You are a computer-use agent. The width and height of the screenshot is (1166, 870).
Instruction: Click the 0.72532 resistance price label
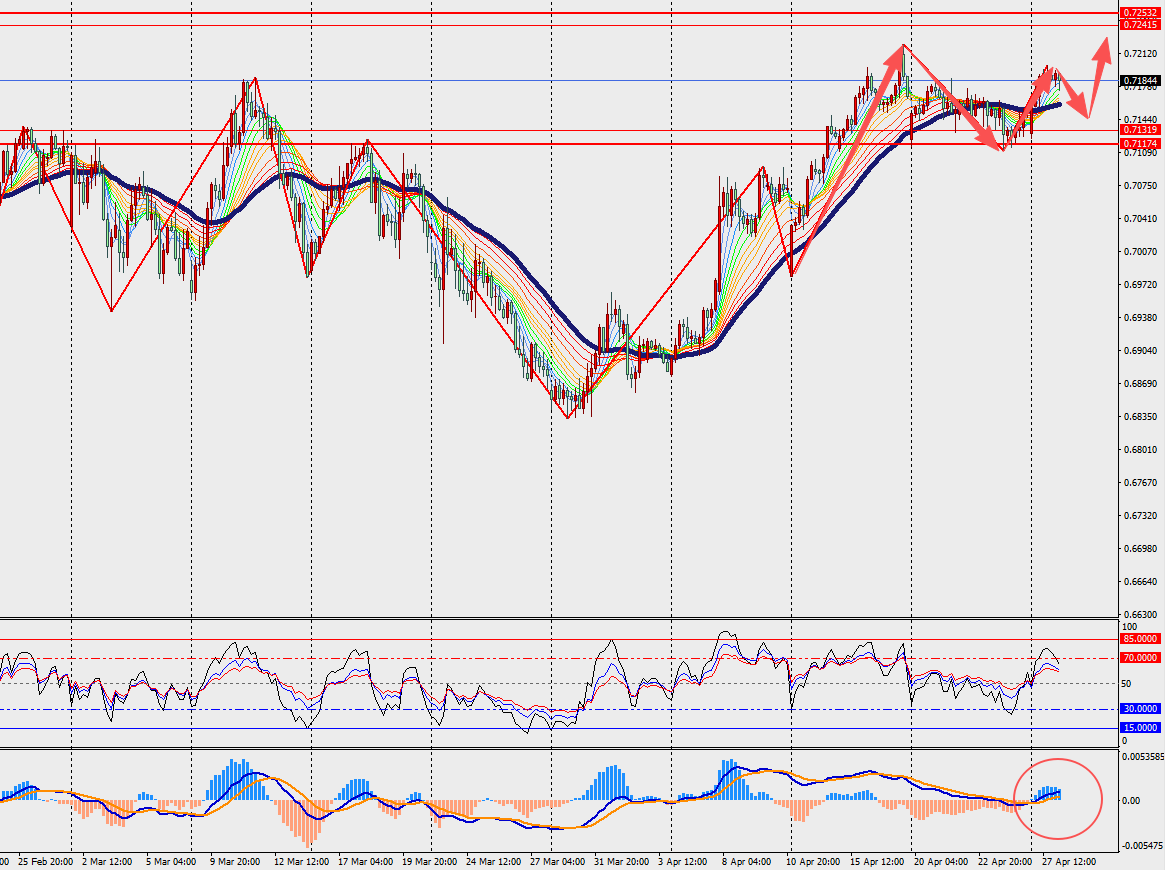tap(1140, 13)
